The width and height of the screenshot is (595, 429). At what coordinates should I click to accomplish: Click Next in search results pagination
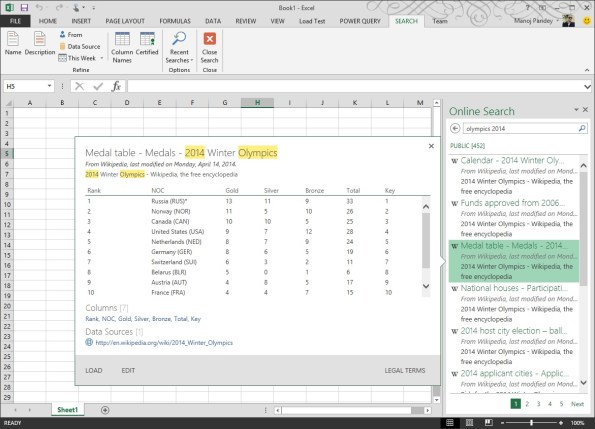(578, 404)
